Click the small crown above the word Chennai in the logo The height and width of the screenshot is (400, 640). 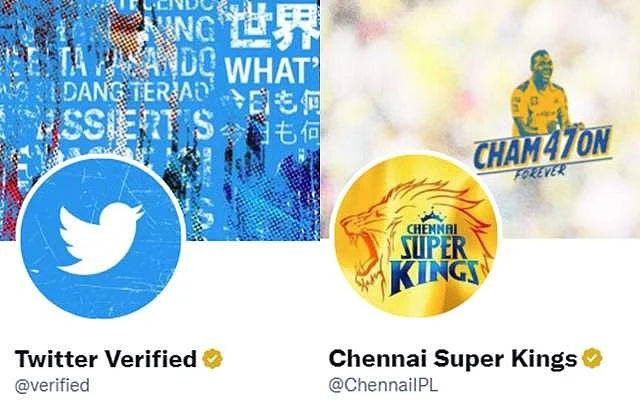tap(432, 216)
